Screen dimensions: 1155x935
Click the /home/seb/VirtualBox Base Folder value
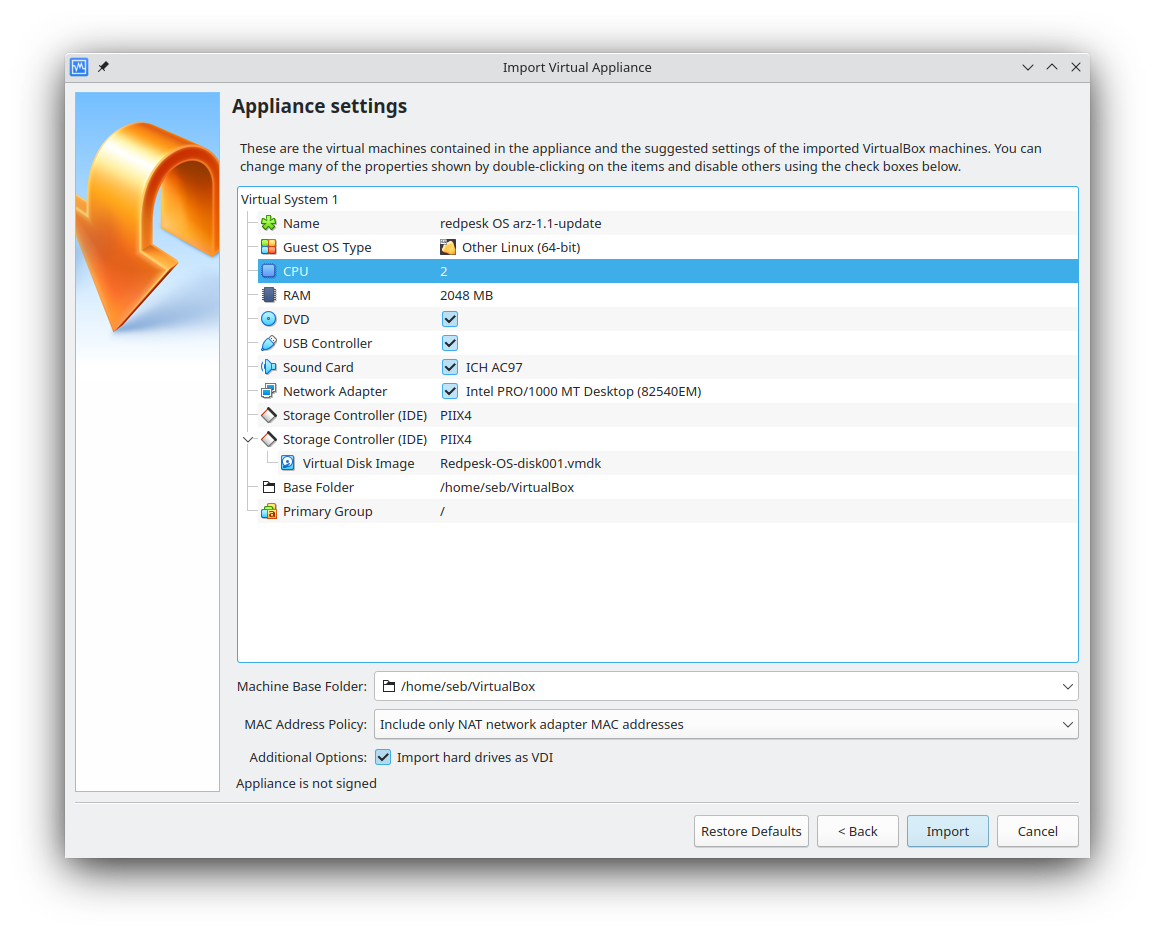point(507,487)
